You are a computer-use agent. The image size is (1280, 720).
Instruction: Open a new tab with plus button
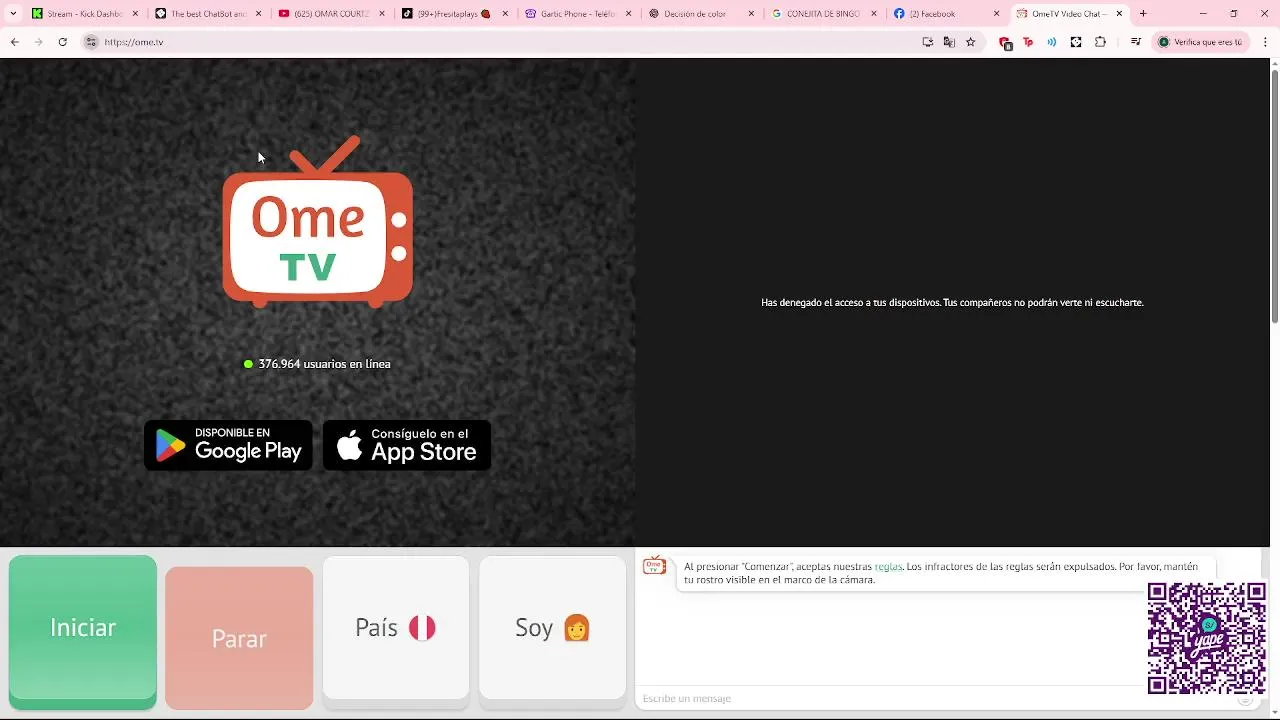pos(1143,14)
